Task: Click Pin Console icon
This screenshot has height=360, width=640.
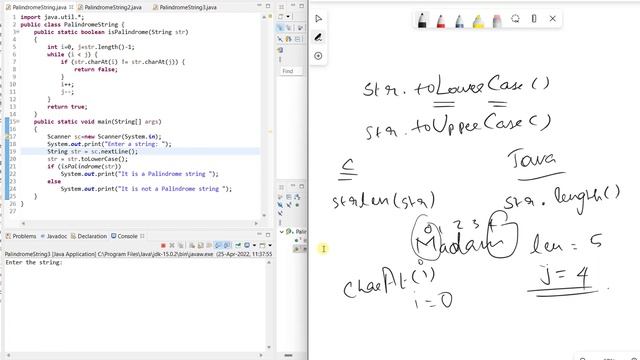Action: [x=238, y=245]
